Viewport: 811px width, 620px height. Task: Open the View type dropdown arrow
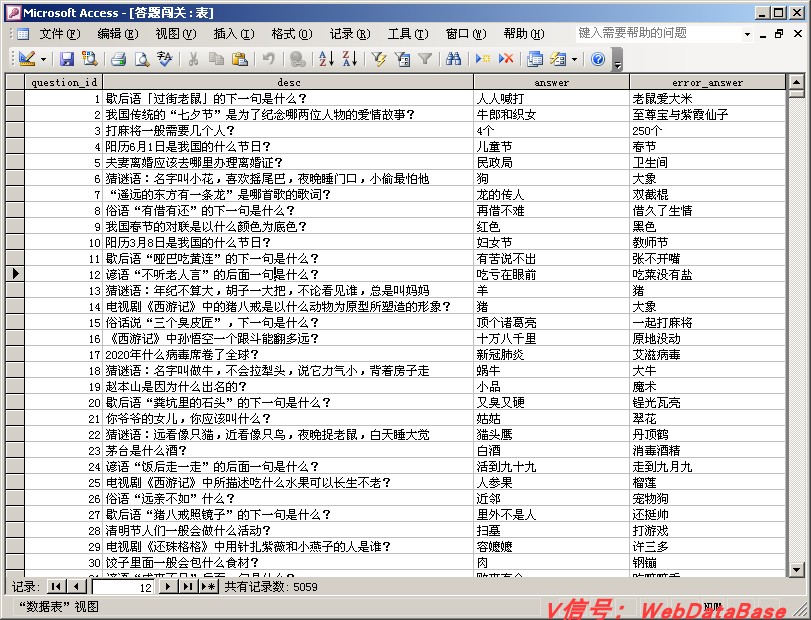click(43, 59)
